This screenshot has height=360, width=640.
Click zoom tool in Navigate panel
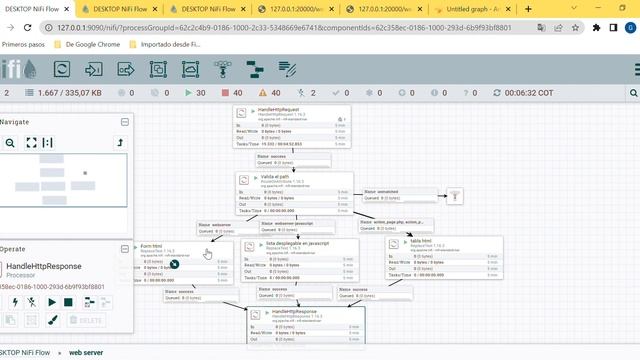click(10, 143)
